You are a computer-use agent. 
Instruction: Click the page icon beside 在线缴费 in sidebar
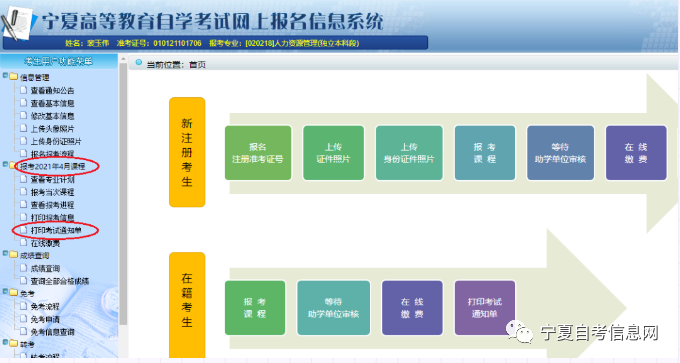point(24,243)
